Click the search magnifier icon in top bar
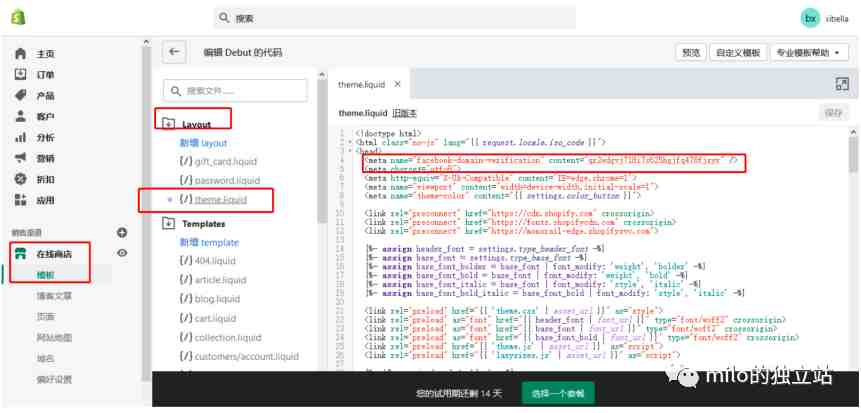This screenshot has height=413, width=861. (223, 18)
